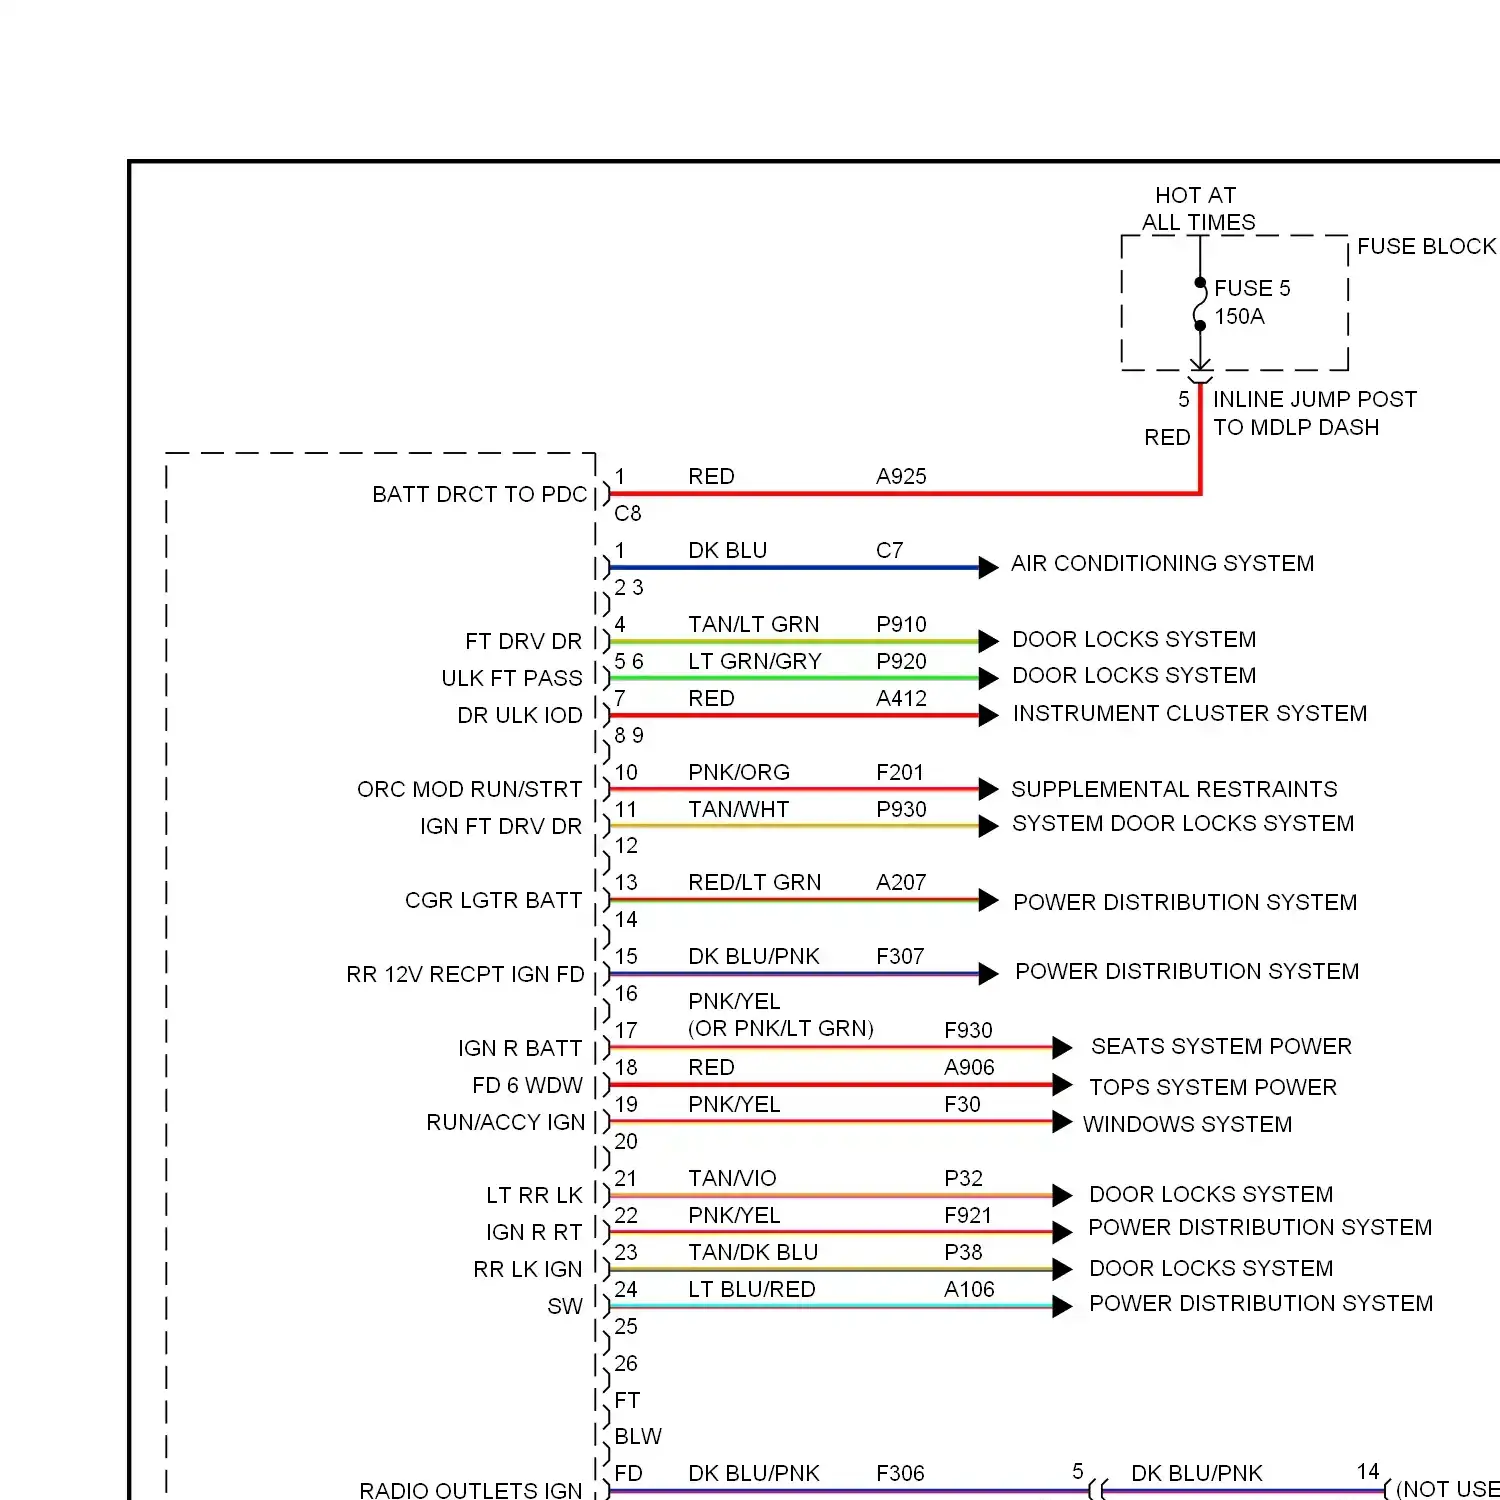The width and height of the screenshot is (1500, 1500).
Task: Select the ULK FT PASS label
Action: [512, 678]
